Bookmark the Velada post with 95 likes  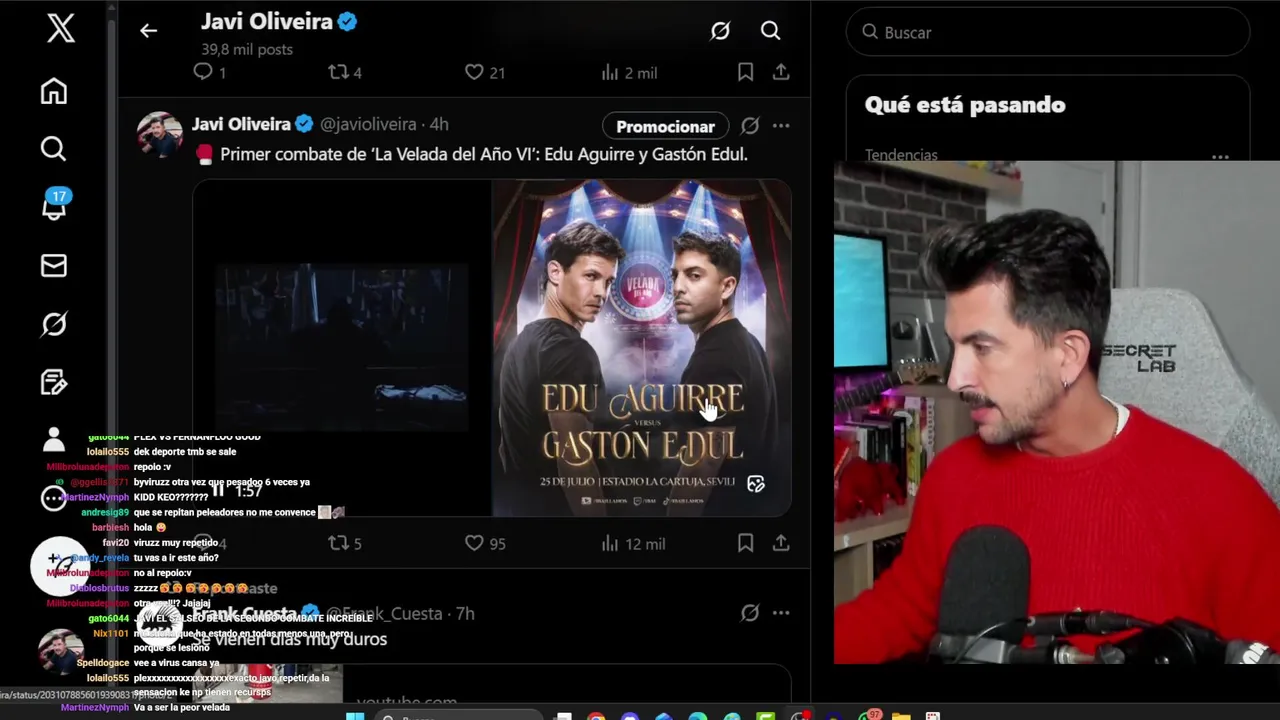point(745,543)
